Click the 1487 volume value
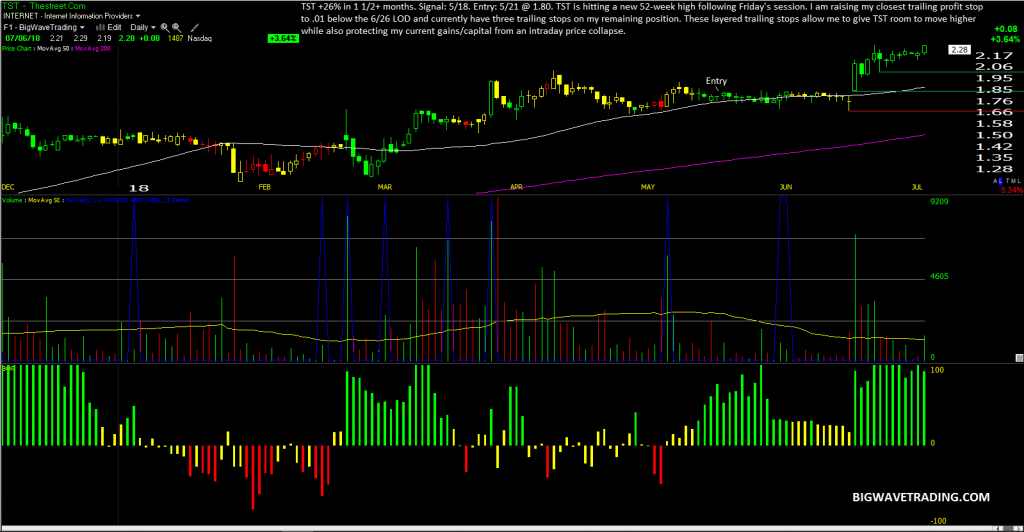 click(x=176, y=39)
